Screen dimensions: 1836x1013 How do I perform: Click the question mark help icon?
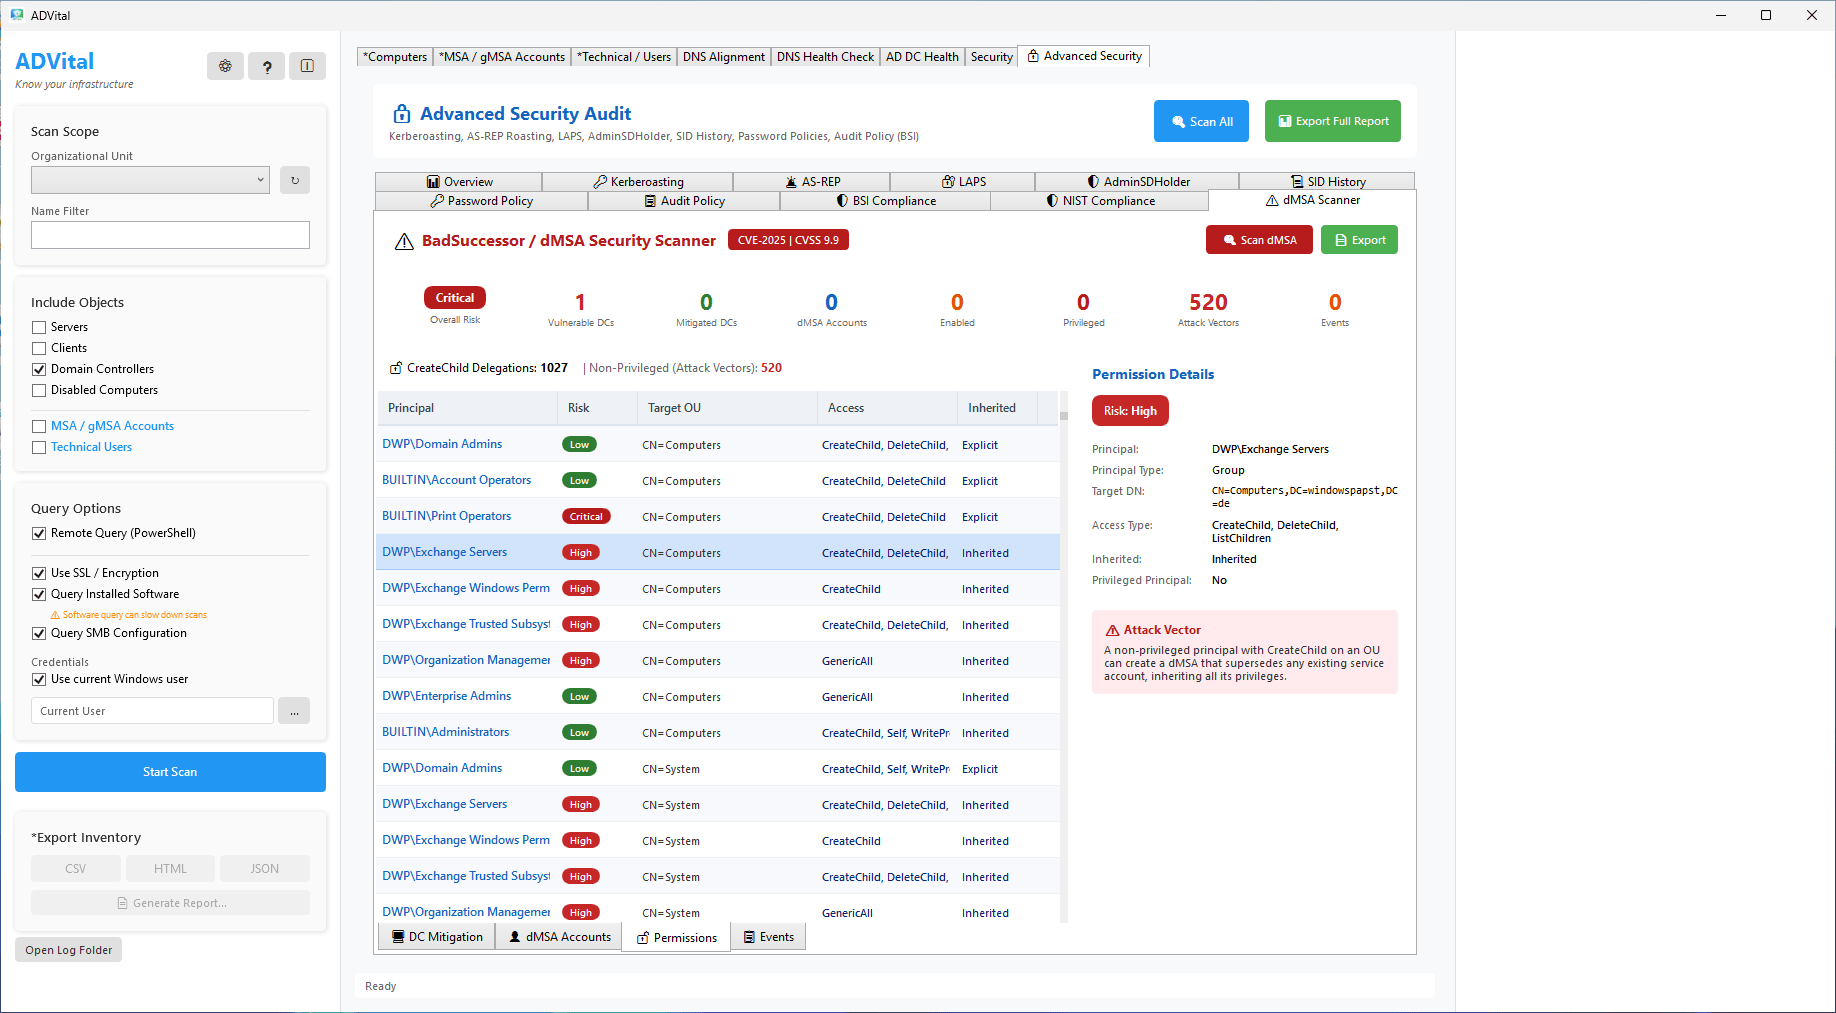(x=266, y=66)
